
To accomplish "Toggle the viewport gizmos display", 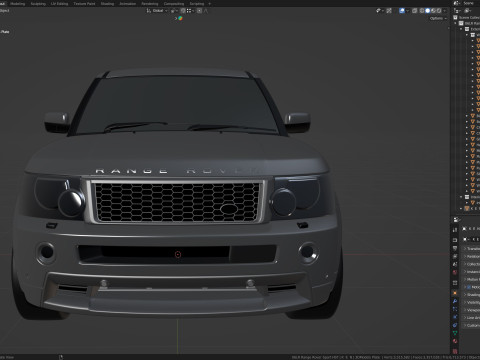I will 389,11.
